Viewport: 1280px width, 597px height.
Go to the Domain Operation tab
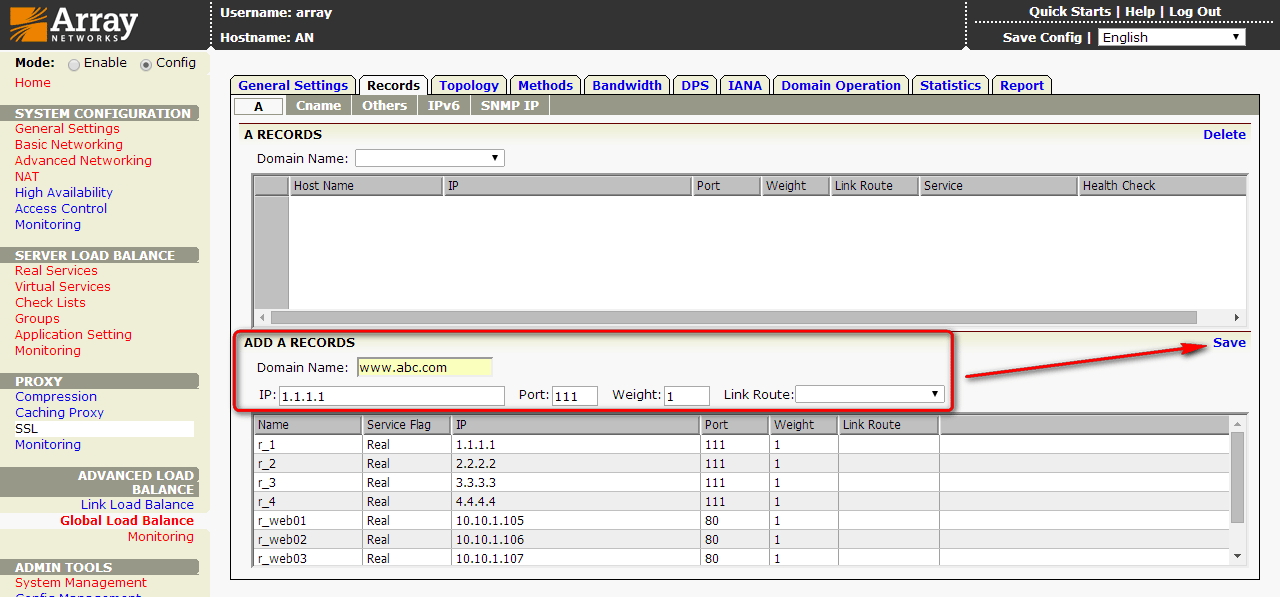pos(841,86)
